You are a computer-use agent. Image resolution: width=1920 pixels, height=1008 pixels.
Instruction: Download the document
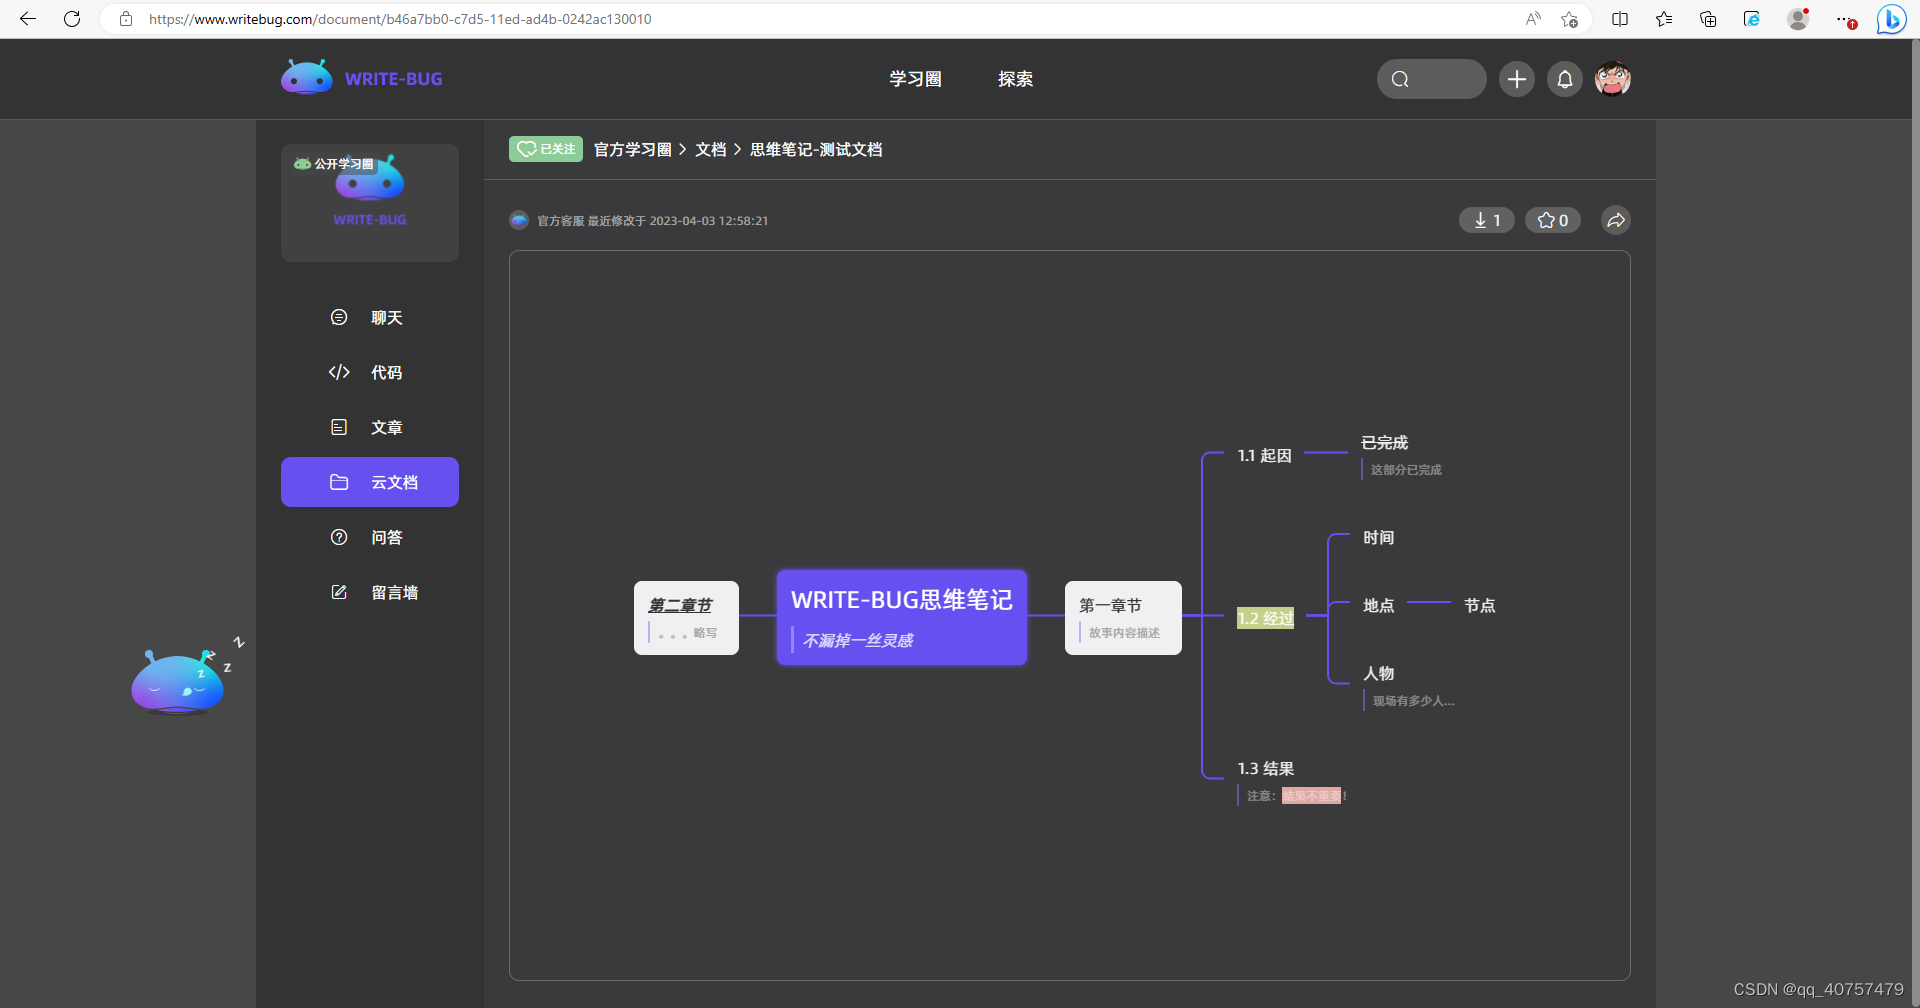[x=1487, y=220]
